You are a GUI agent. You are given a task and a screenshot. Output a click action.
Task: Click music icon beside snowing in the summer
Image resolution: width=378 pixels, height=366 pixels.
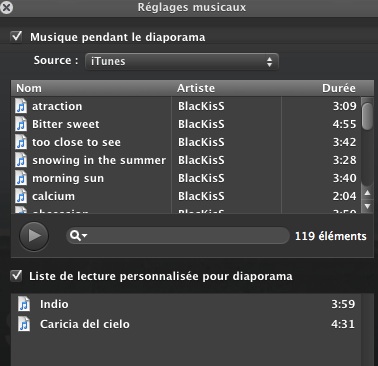coord(21,160)
